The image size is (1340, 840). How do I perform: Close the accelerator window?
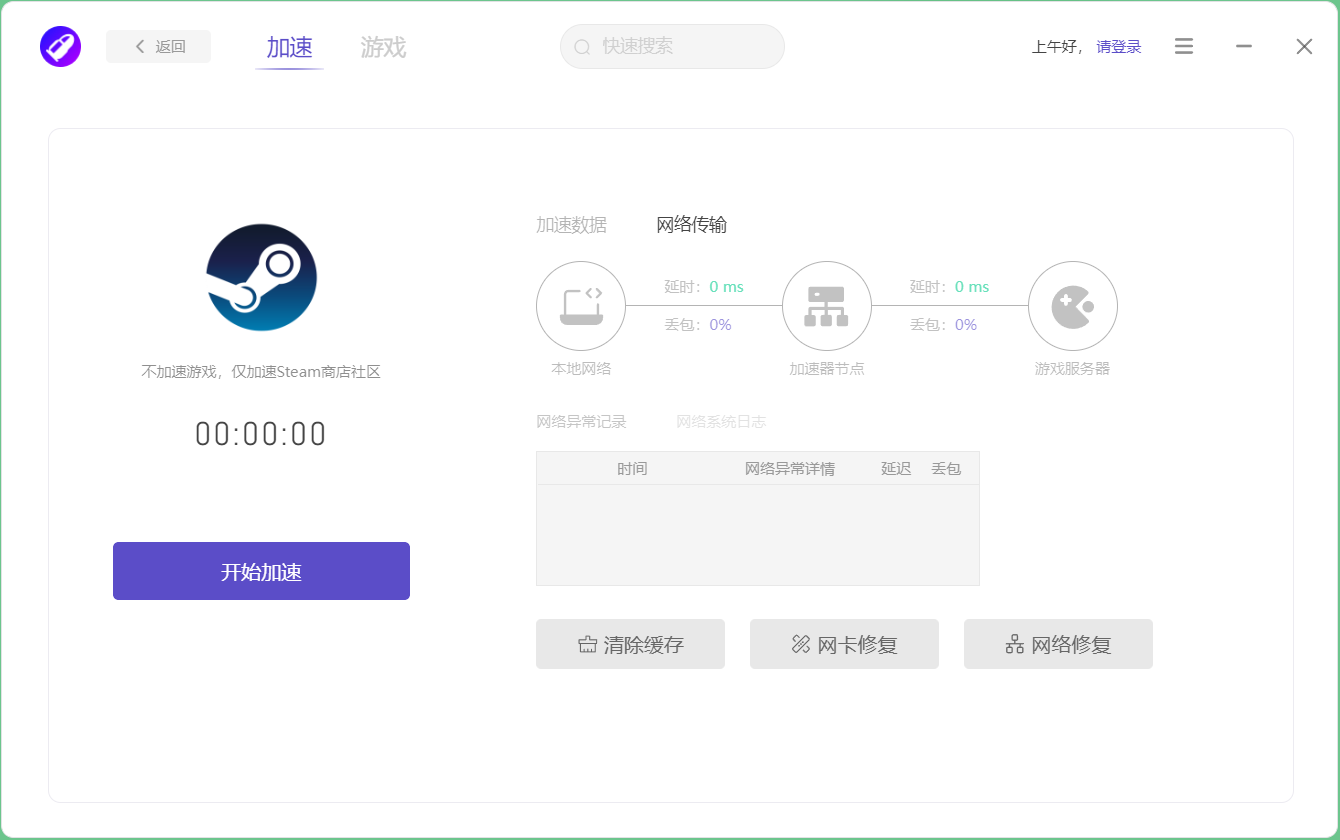[x=1304, y=46]
